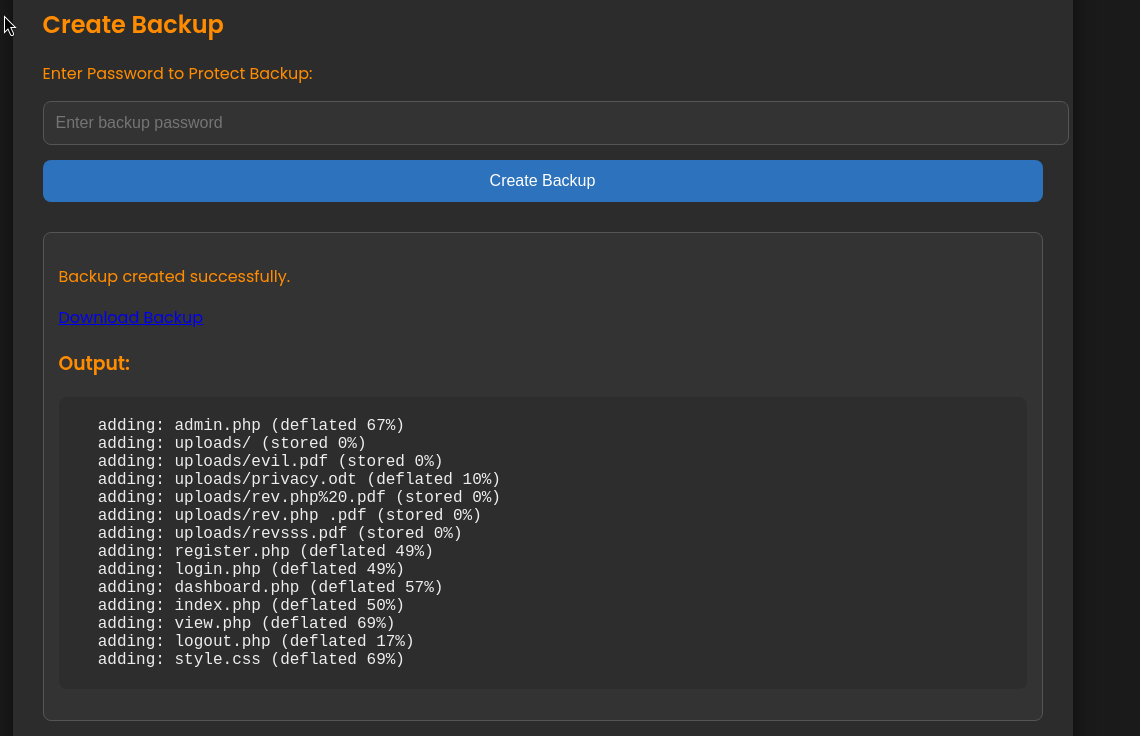The image size is (1140, 736).
Task: Click the logout.php output line
Action: click(x=255, y=642)
